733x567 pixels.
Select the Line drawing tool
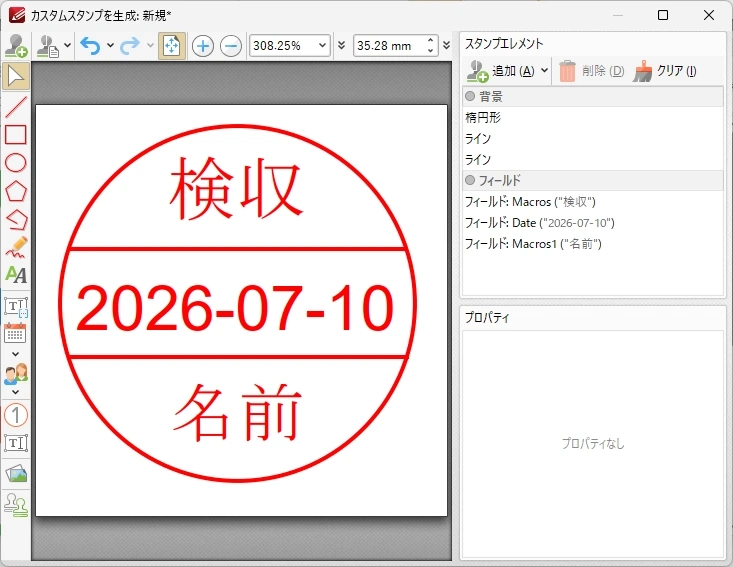[16, 107]
